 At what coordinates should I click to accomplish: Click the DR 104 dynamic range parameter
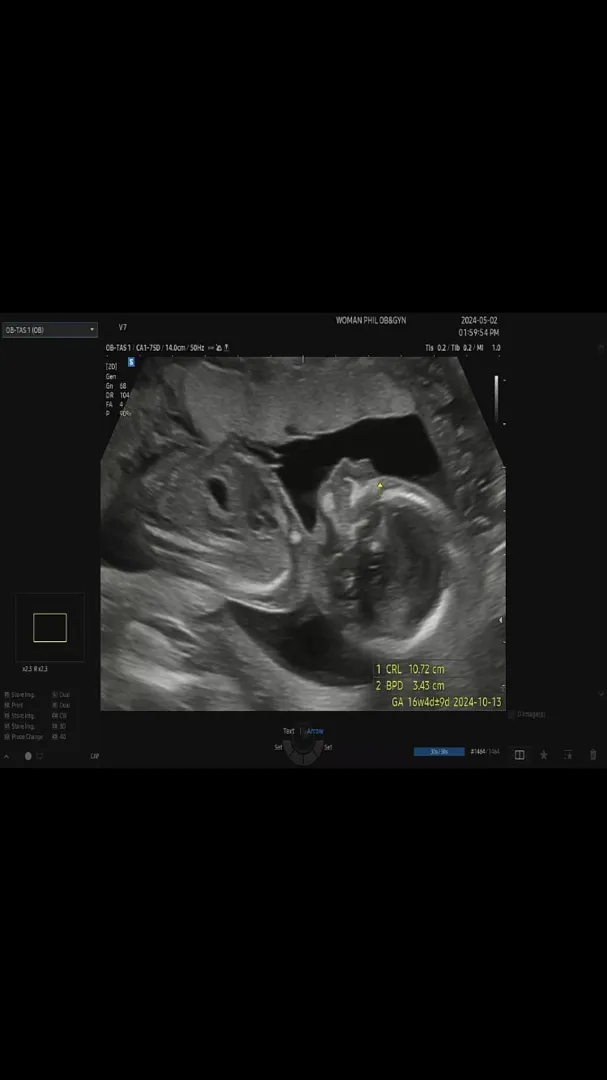coord(118,395)
